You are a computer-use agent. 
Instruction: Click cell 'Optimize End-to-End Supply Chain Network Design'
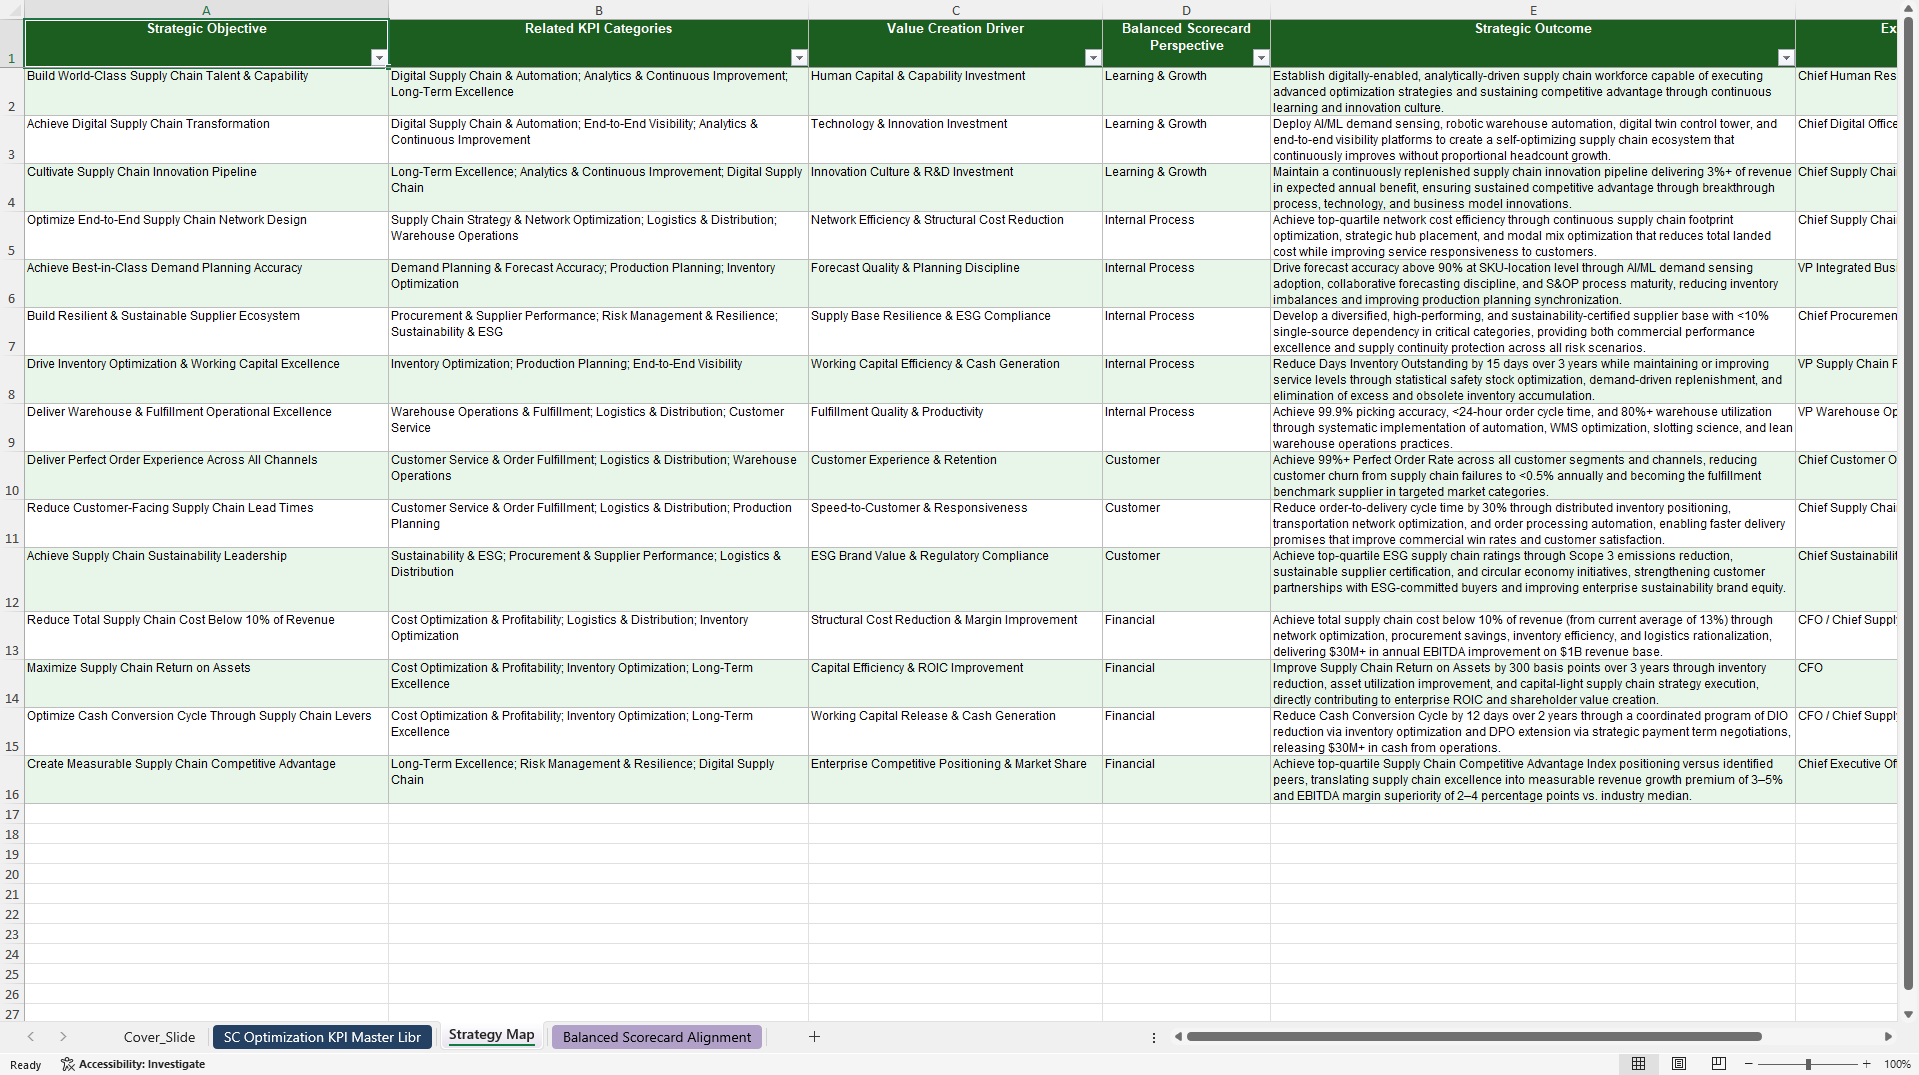click(206, 236)
